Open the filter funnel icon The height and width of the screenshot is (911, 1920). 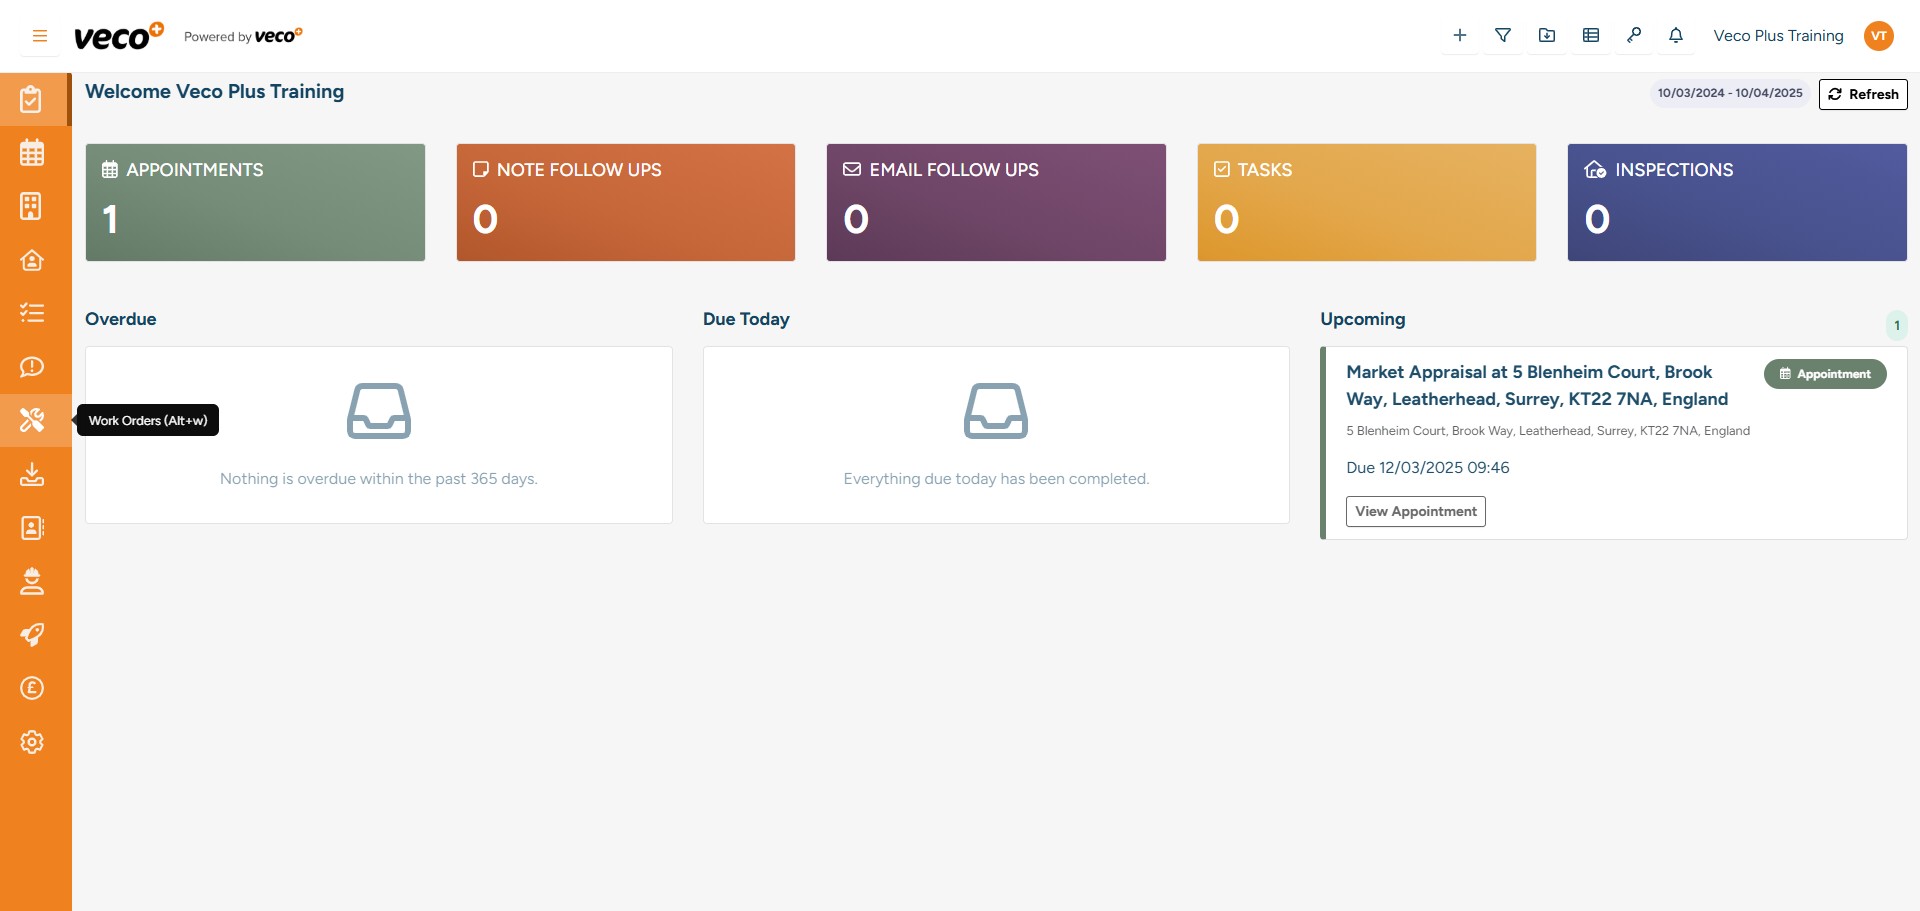pos(1503,36)
